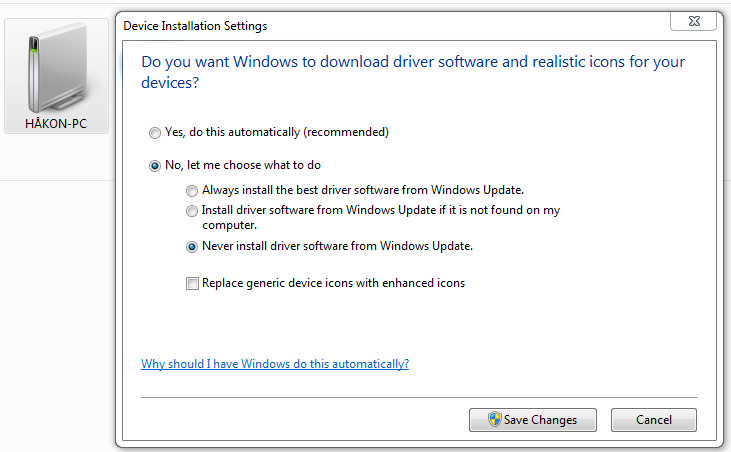Screen dimensions: 731x452
Task: Click the 'Always install the best driver software' label text
Action: pos(363,190)
